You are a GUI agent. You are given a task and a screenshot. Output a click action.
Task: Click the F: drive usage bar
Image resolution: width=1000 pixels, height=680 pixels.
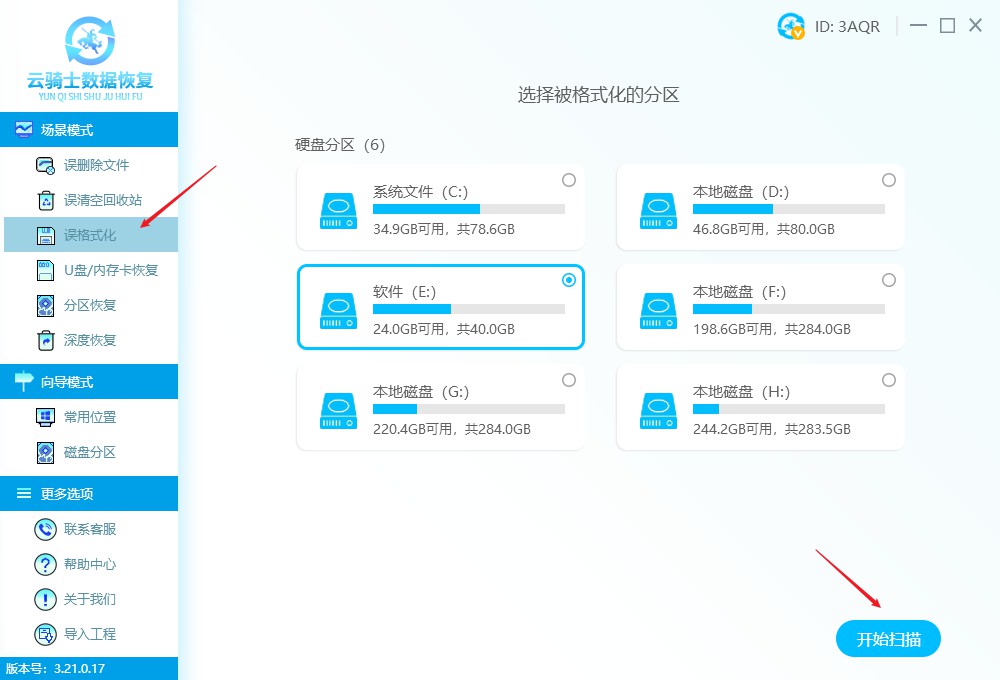pyautogui.click(x=789, y=309)
